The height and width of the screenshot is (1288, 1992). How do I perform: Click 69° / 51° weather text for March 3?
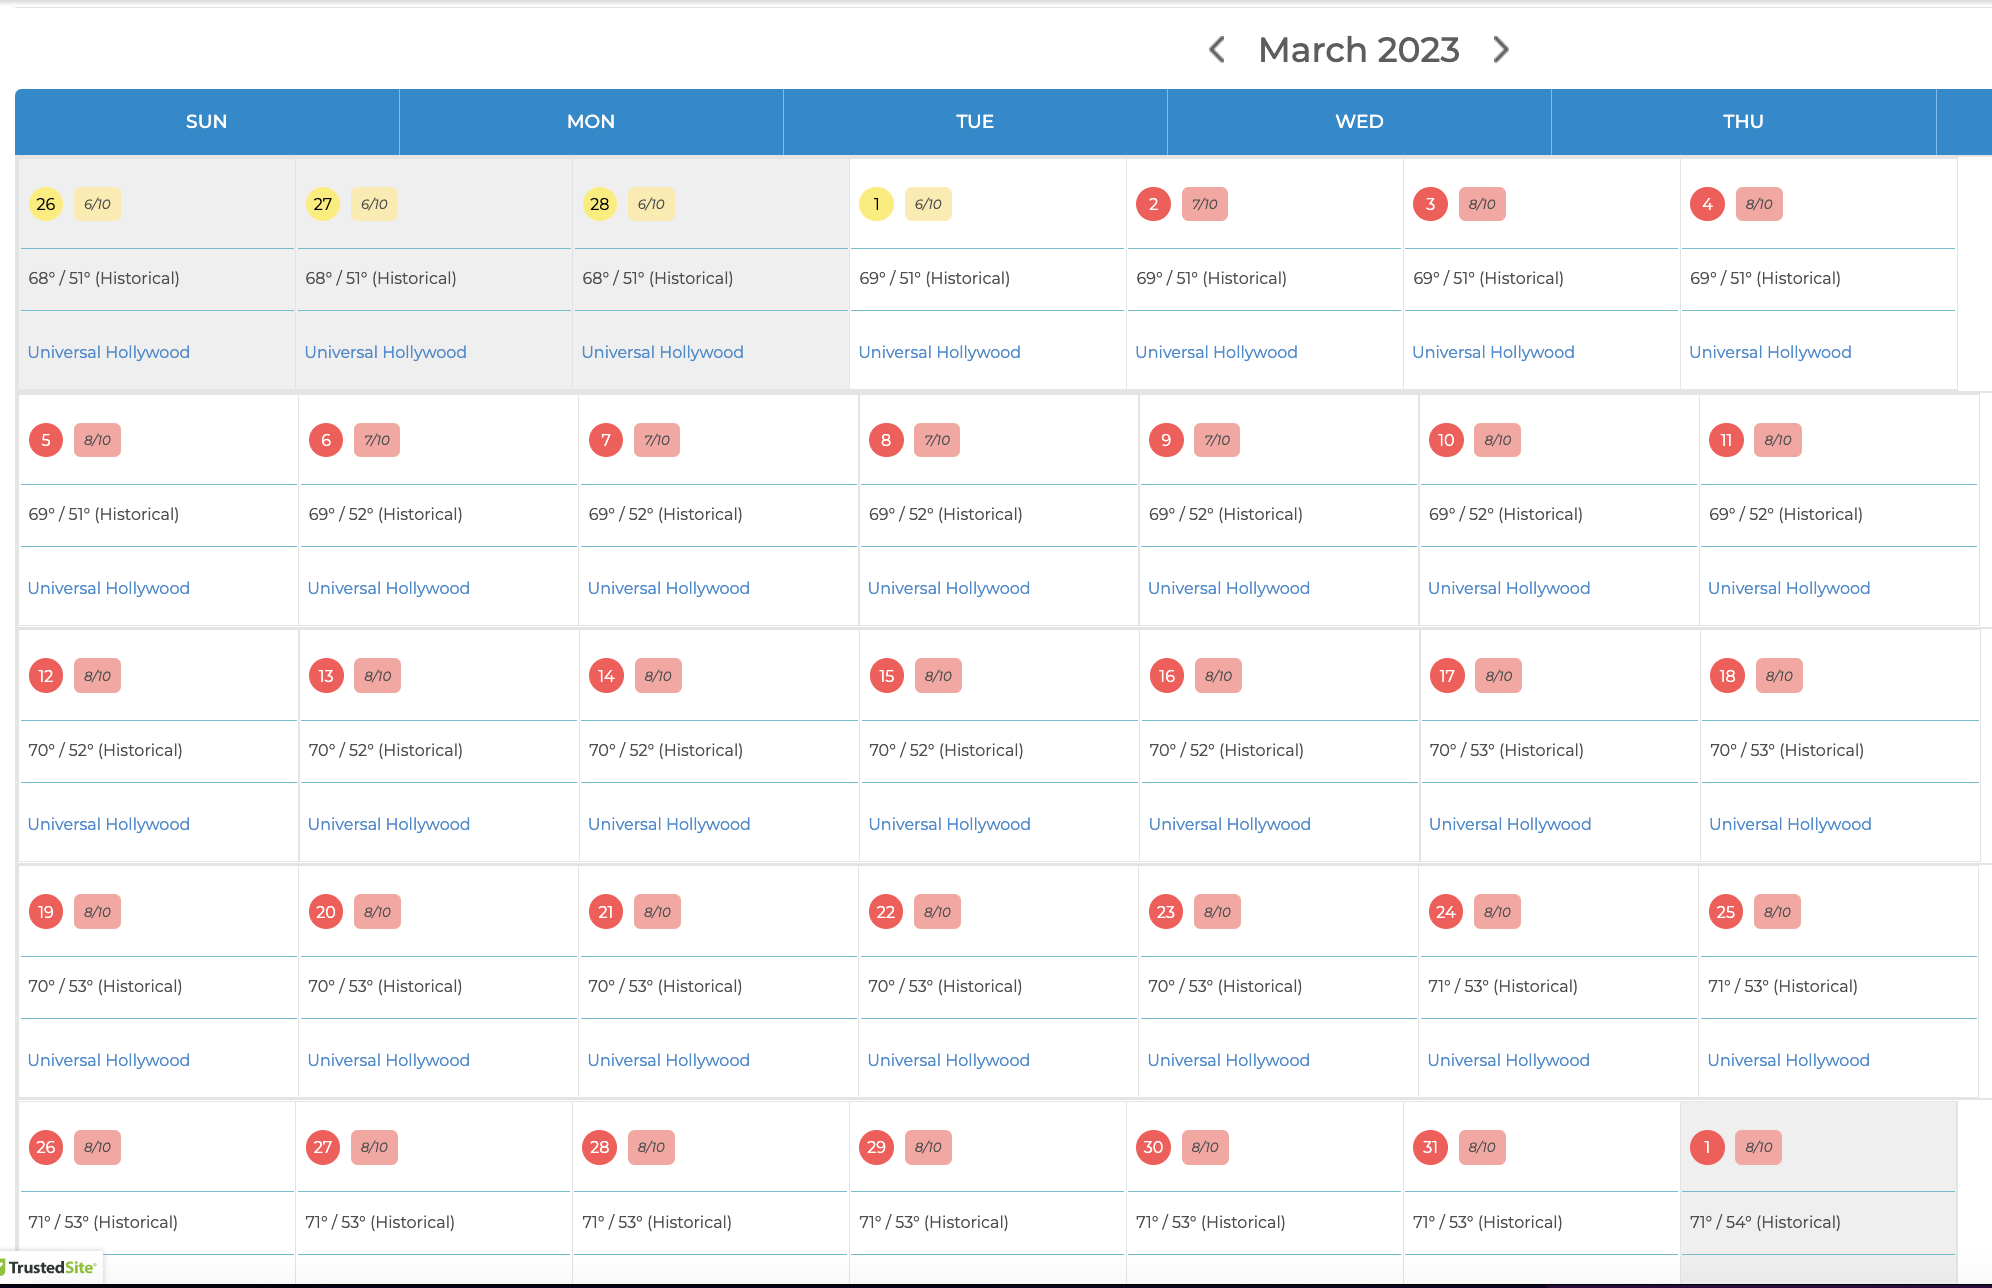(x=1489, y=278)
